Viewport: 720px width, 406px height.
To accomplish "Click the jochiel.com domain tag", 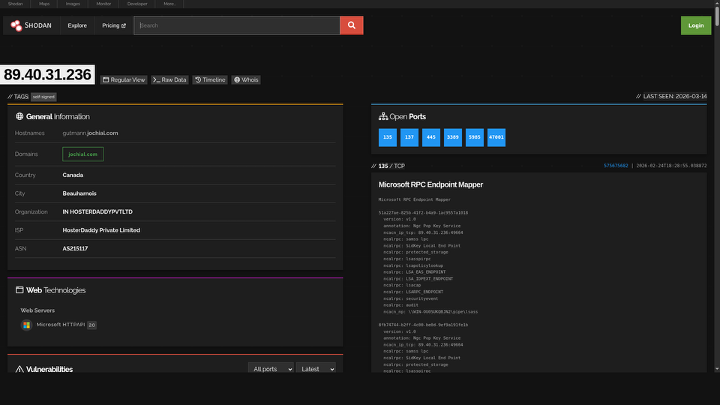I will click(83, 154).
